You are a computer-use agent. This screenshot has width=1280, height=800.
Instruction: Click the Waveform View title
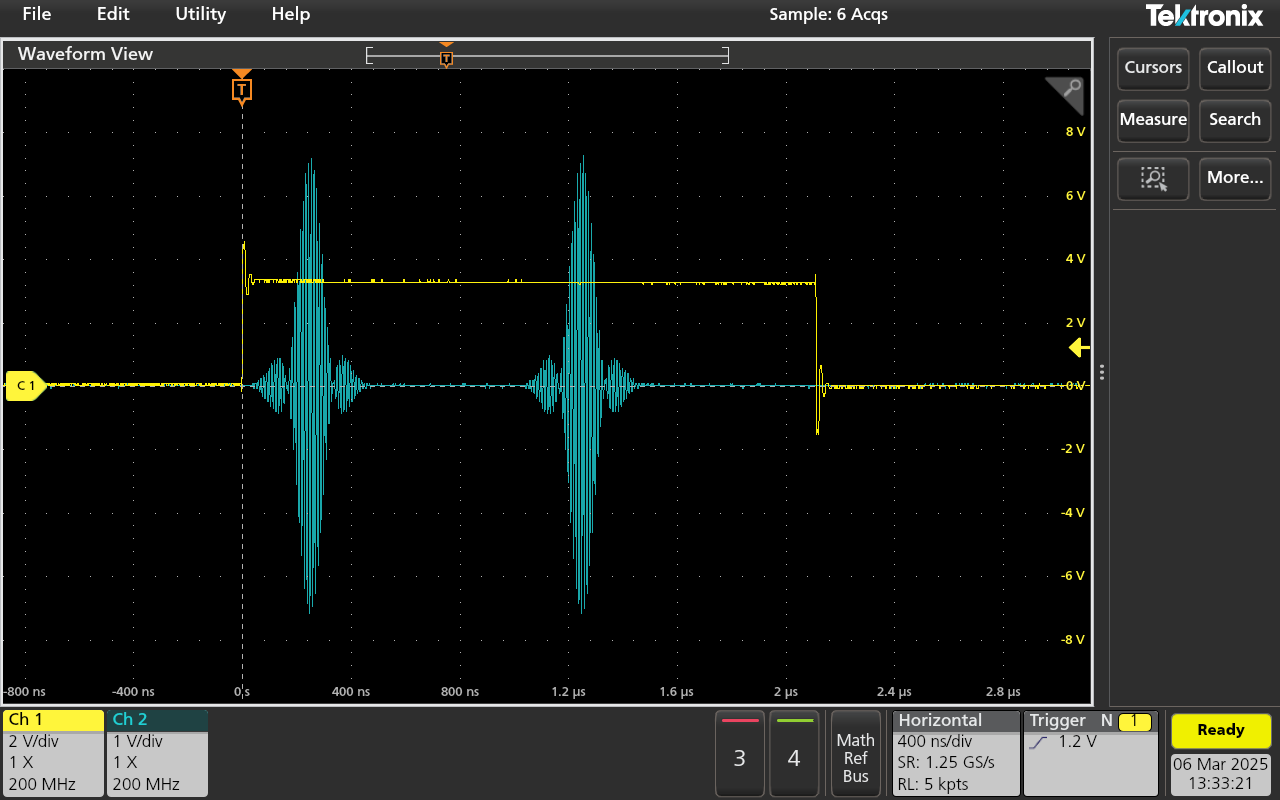click(86, 54)
